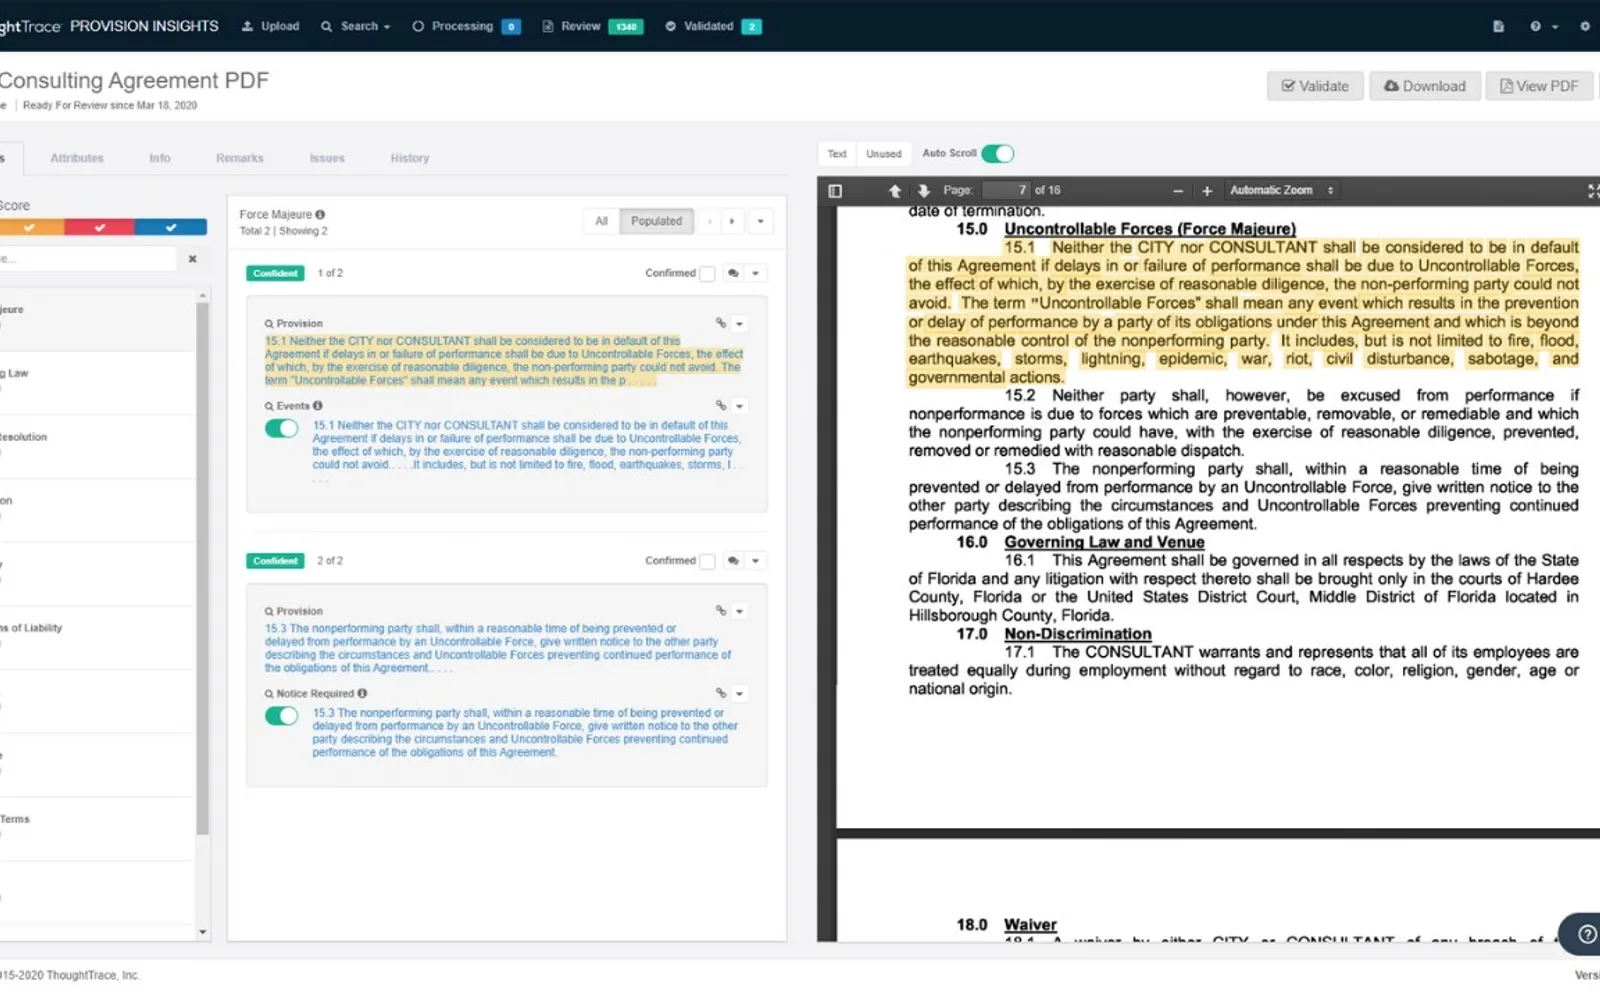Viewport: 1600px width, 1000px height.
Task: Open the History tab
Action: 410,158
